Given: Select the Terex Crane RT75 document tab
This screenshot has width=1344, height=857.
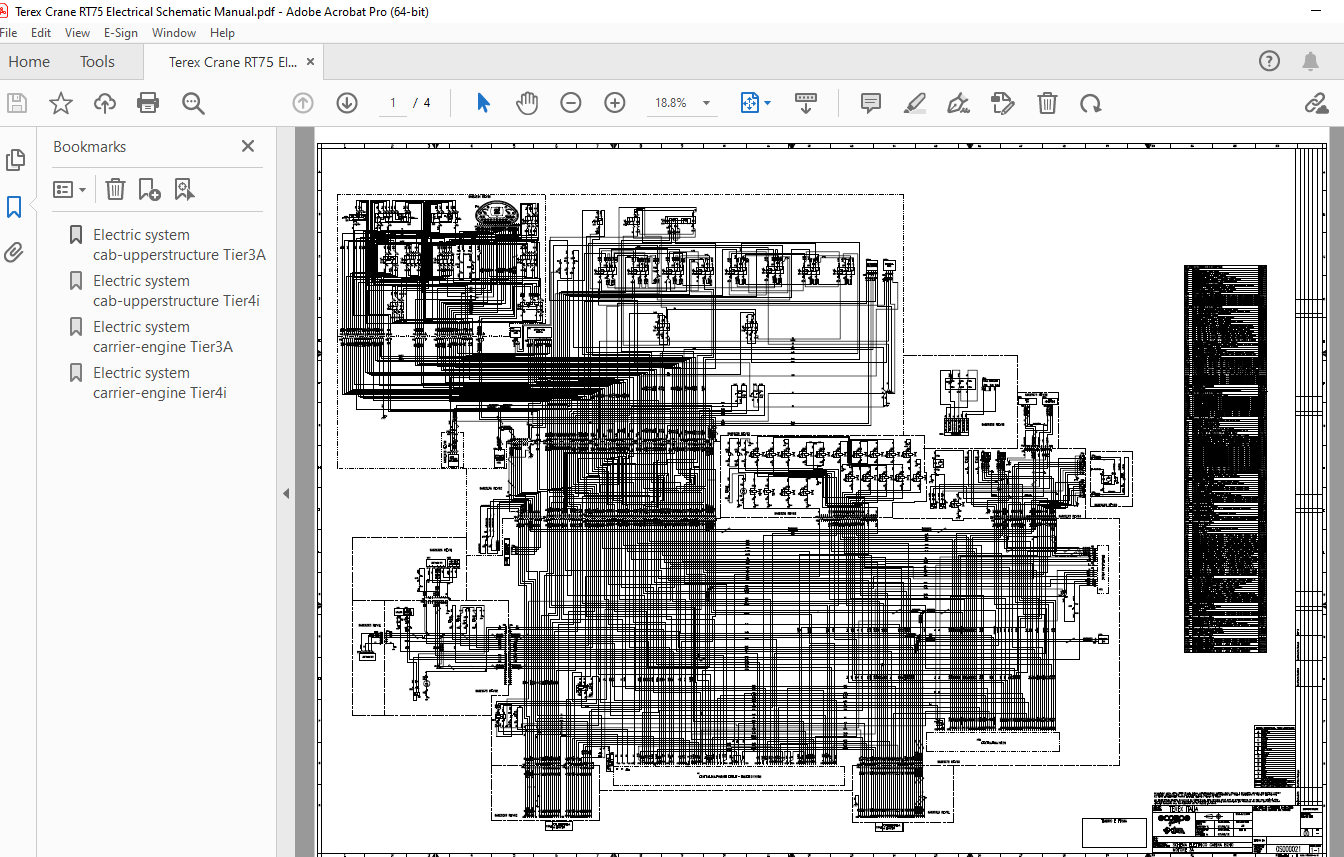Looking at the screenshot, I should [x=232, y=62].
